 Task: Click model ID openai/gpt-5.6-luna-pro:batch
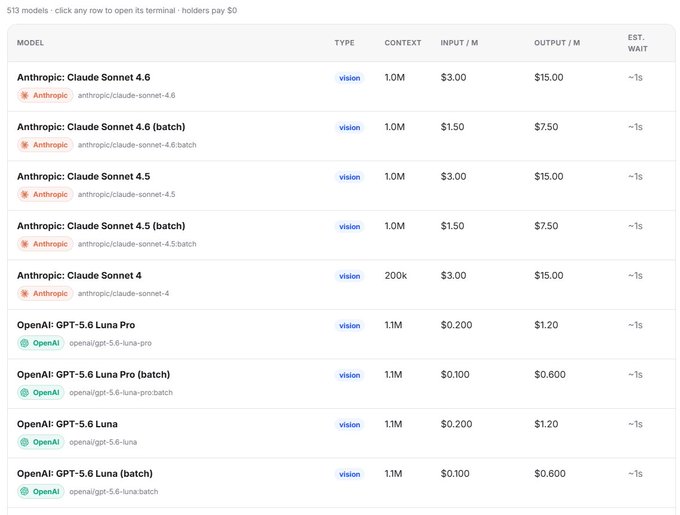click(121, 392)
